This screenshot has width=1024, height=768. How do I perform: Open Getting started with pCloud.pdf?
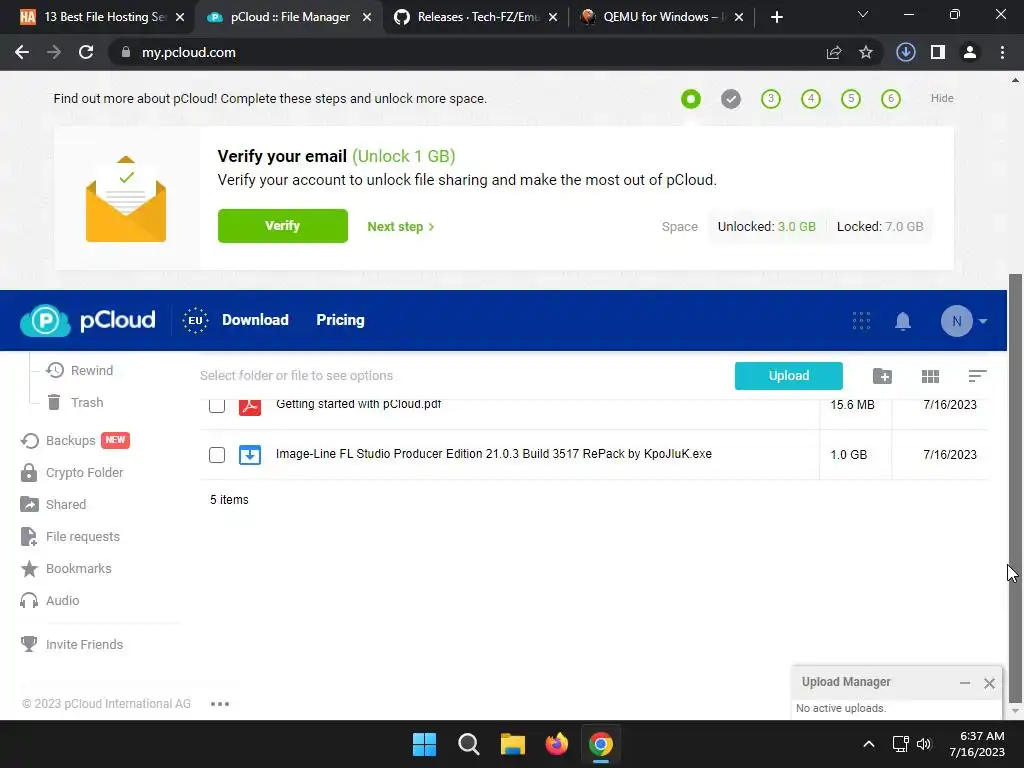click(x=359, y=404)
